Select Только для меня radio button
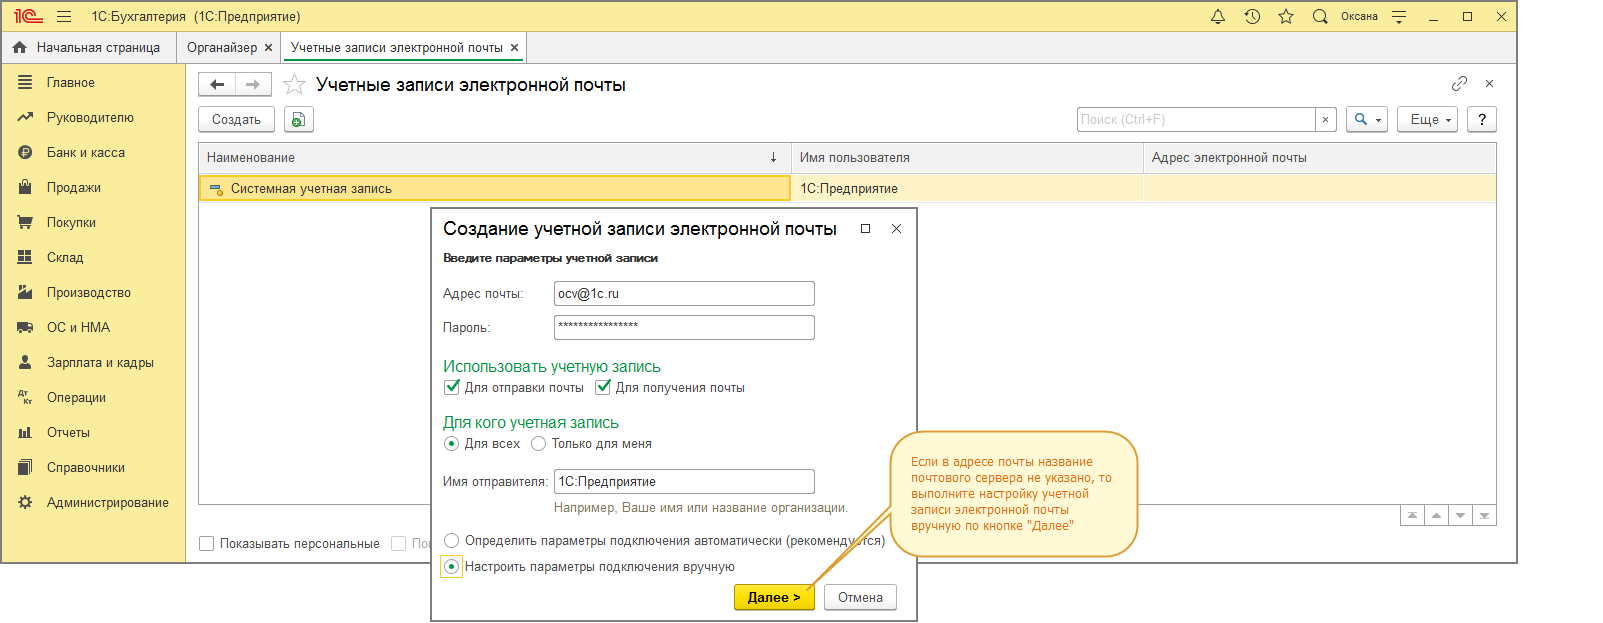The image size is (1603, 623). point(538,443)
